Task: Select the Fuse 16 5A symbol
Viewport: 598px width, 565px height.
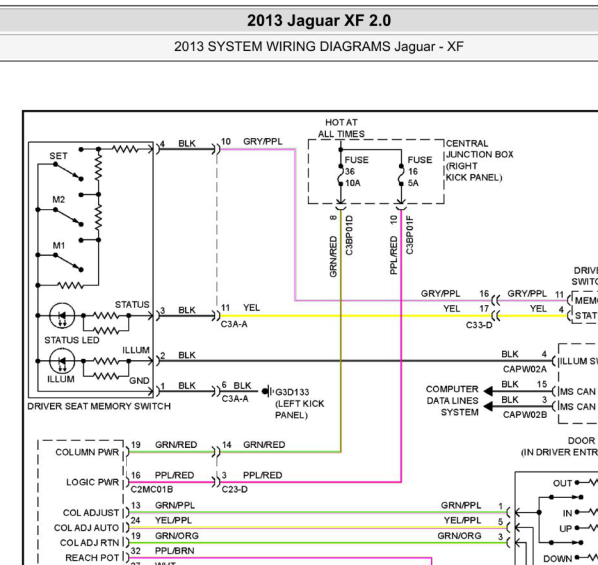Action: point(401,175)
